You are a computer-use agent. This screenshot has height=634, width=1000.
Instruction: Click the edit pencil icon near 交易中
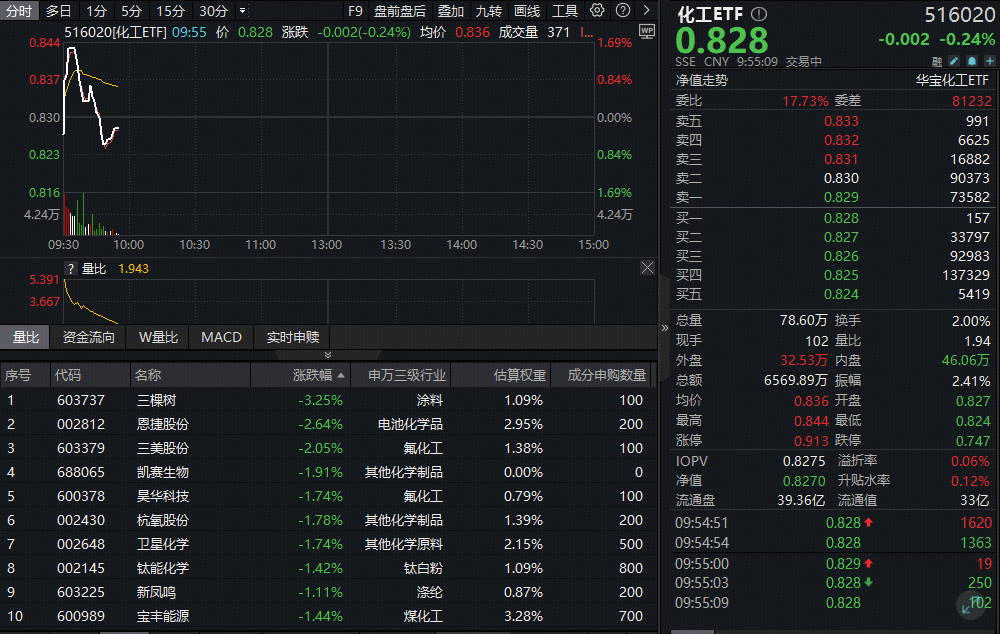coord(953,61)
